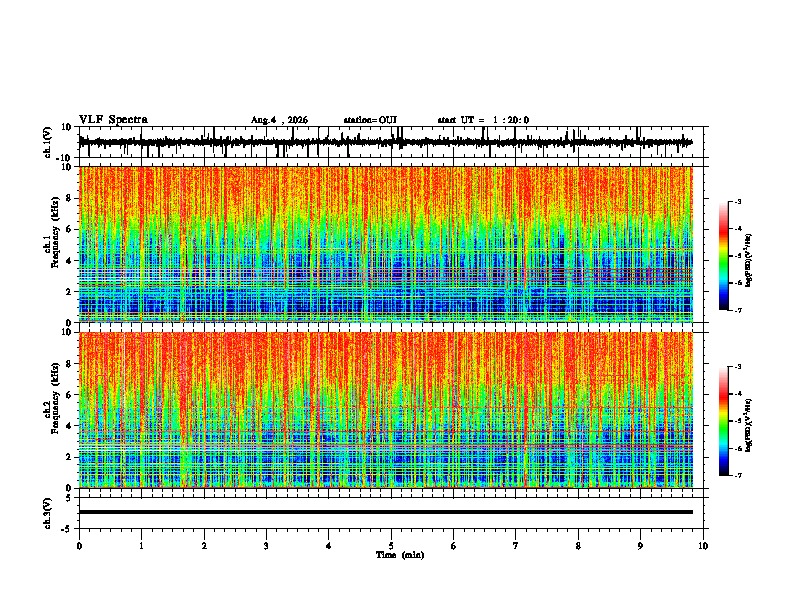Click inside the ch.1 spectrogram panel
The height and width of the screenshot is (612, 792).
click(x=385, y=244)
